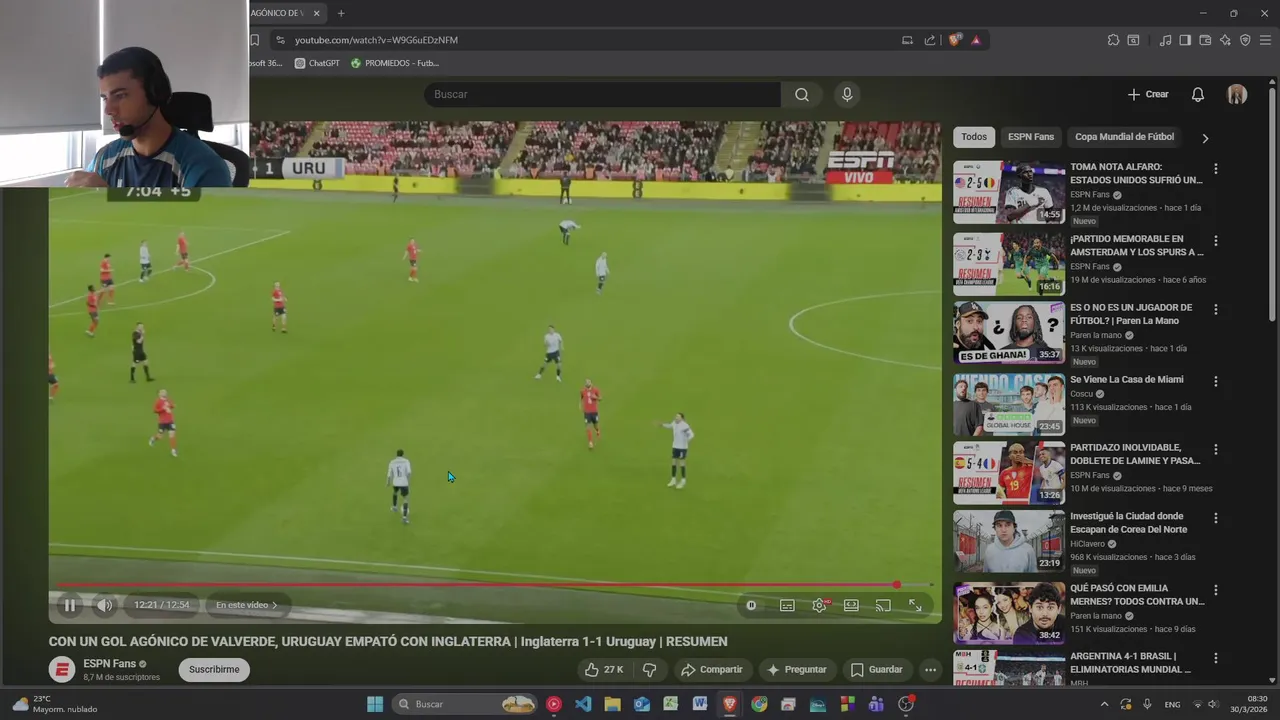The height and width of the screenshot is (720, 1280).
Task: Pause the video with the player button
Action: click(70, 605)
